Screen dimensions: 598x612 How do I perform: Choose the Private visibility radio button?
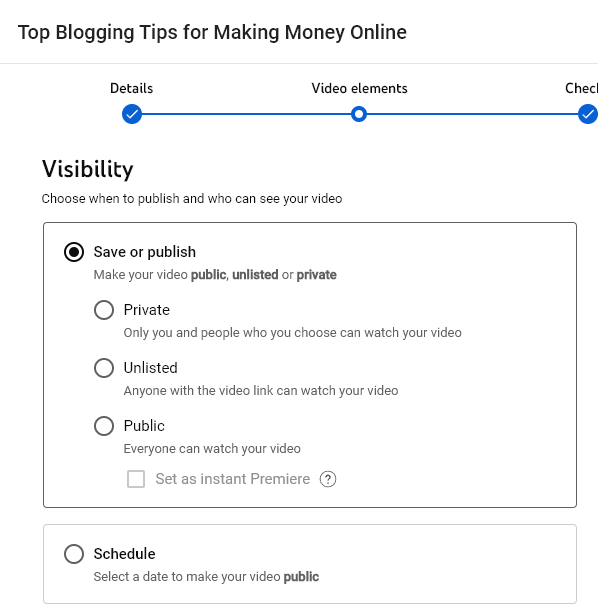[x=104, y=310]
